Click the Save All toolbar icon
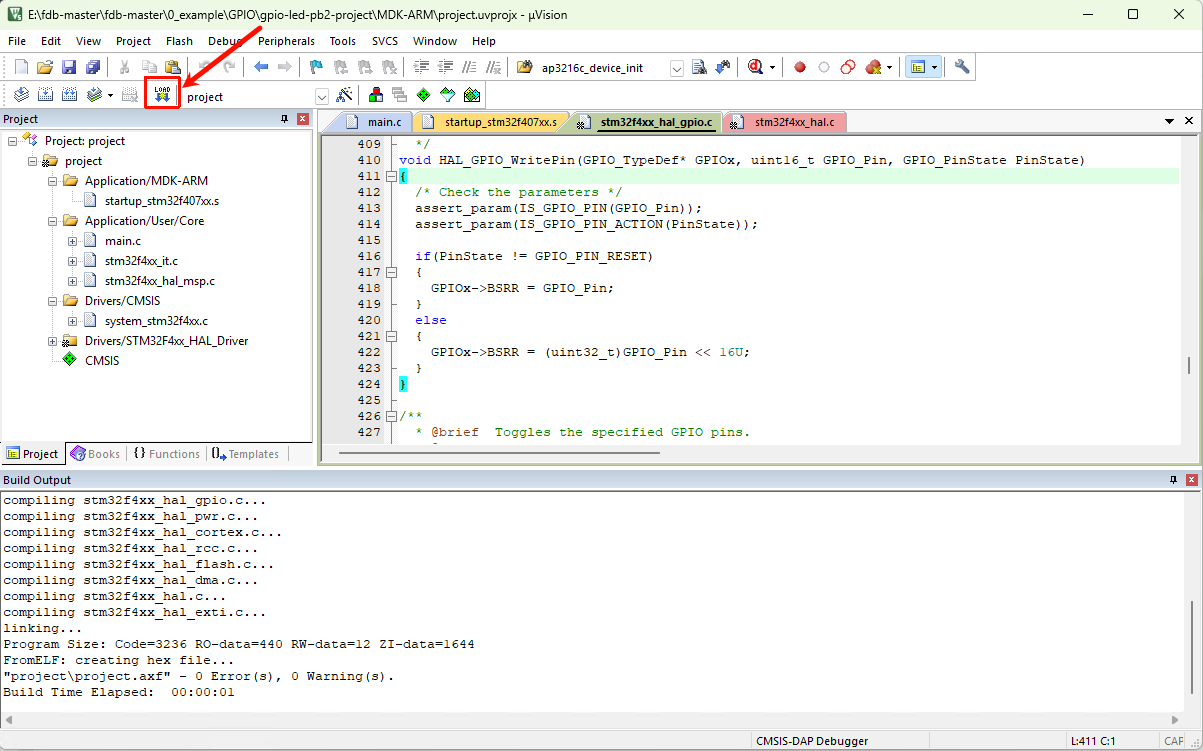1203x751 pixels. click(x=92, y=67)
